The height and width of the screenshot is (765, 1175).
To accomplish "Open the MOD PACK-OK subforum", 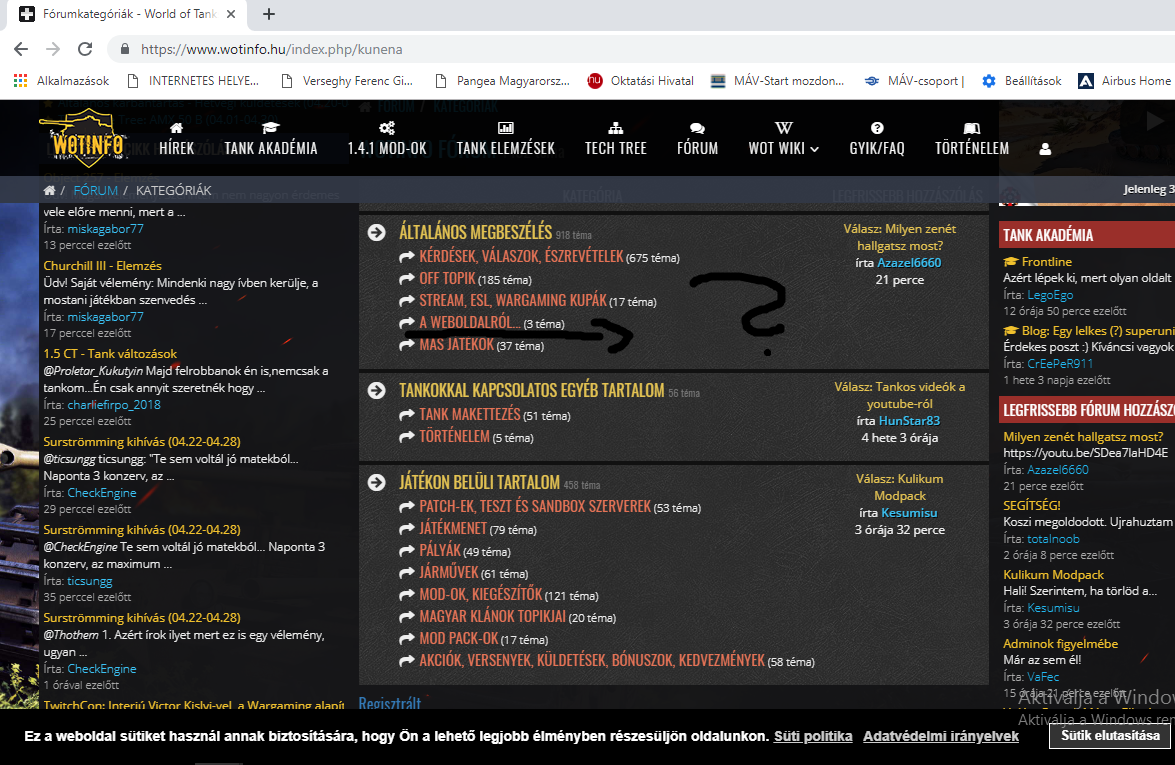I will tap(459, 638).
